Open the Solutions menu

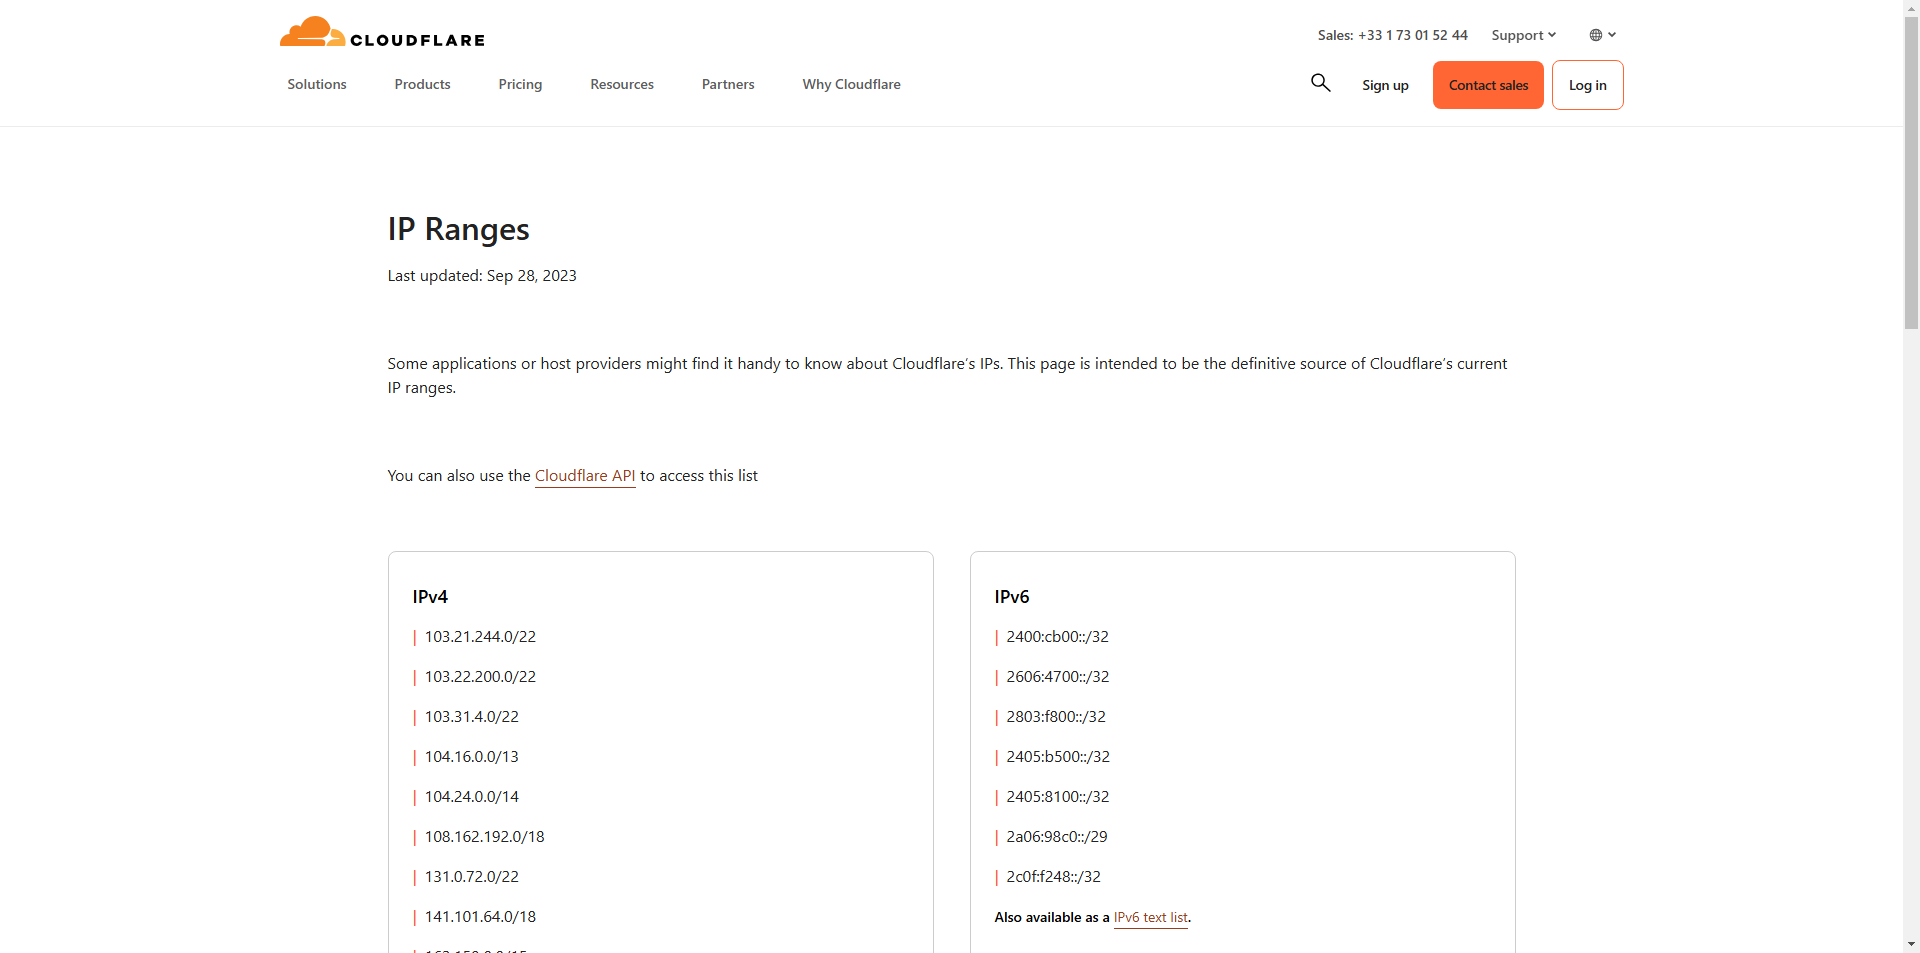coord(317,84)
